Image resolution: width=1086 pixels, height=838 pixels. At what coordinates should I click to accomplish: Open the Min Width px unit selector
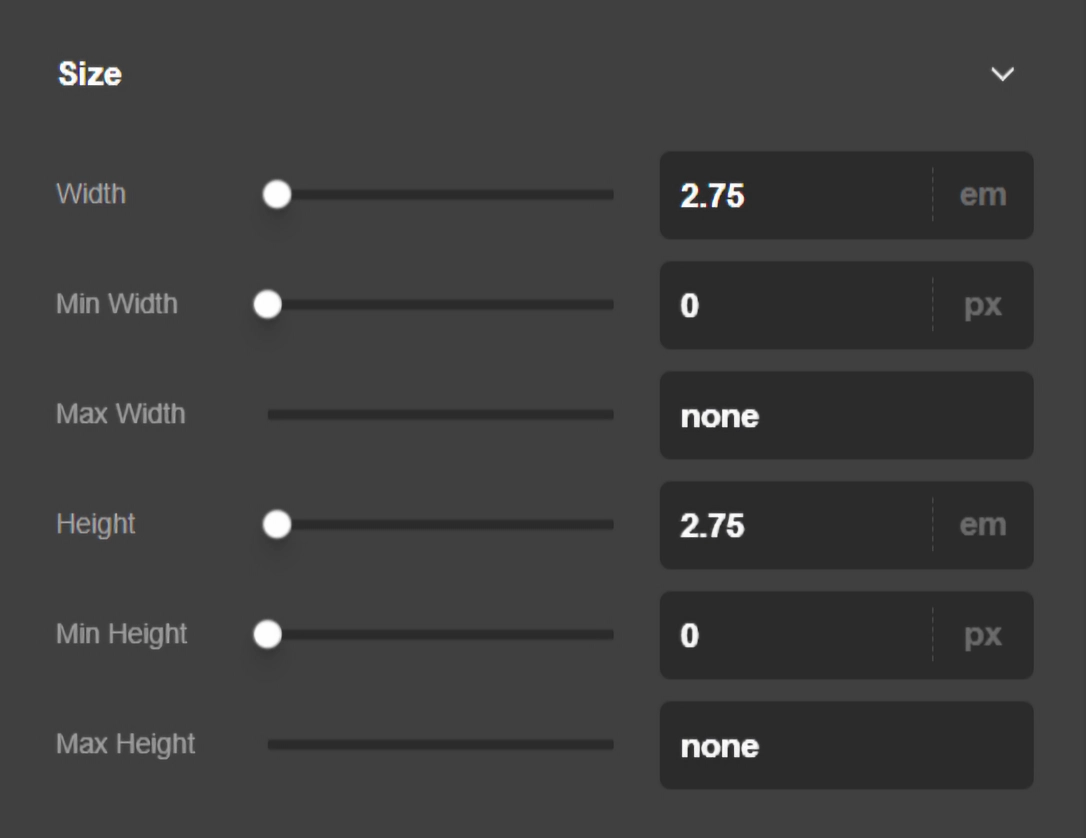coord(983,305)
